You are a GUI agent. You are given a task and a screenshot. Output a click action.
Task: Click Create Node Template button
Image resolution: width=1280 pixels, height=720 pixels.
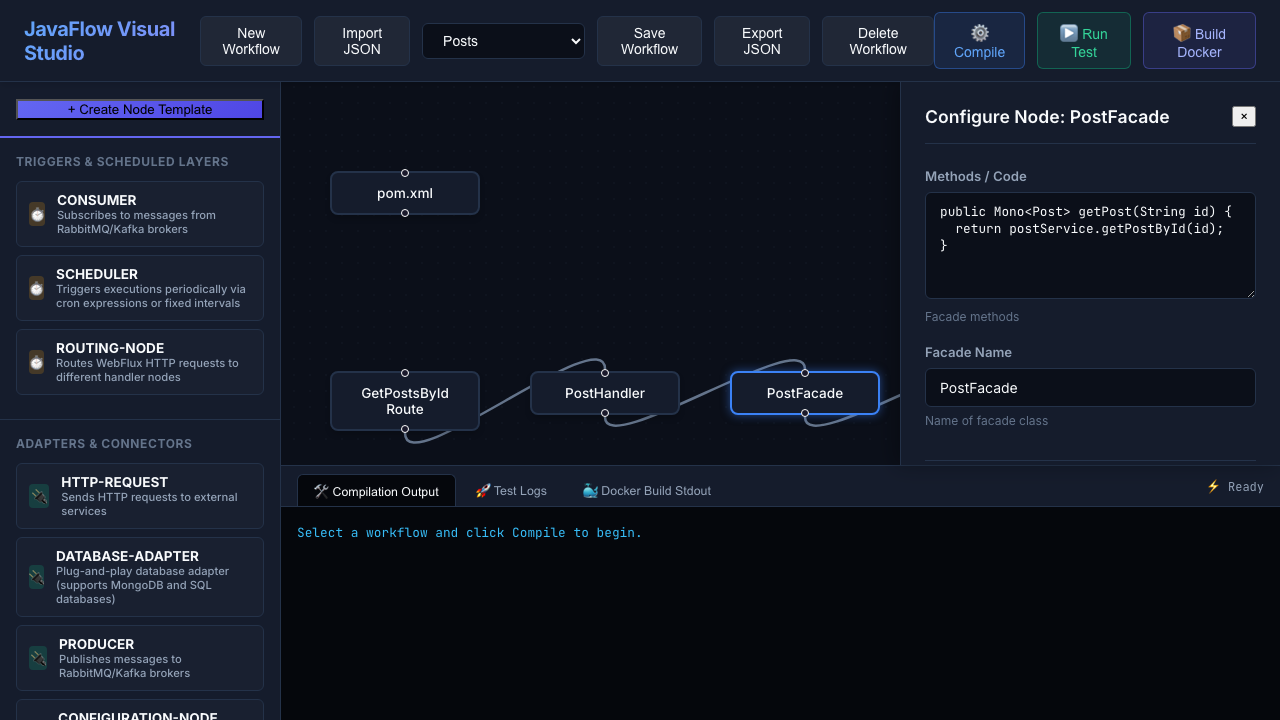tap(140, 109)
